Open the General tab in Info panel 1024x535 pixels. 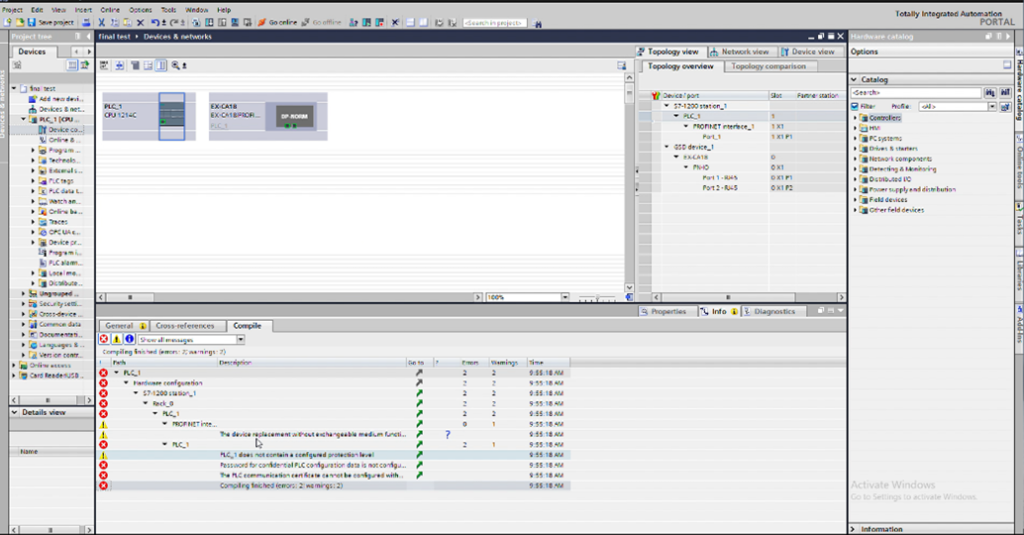(123, 325)
